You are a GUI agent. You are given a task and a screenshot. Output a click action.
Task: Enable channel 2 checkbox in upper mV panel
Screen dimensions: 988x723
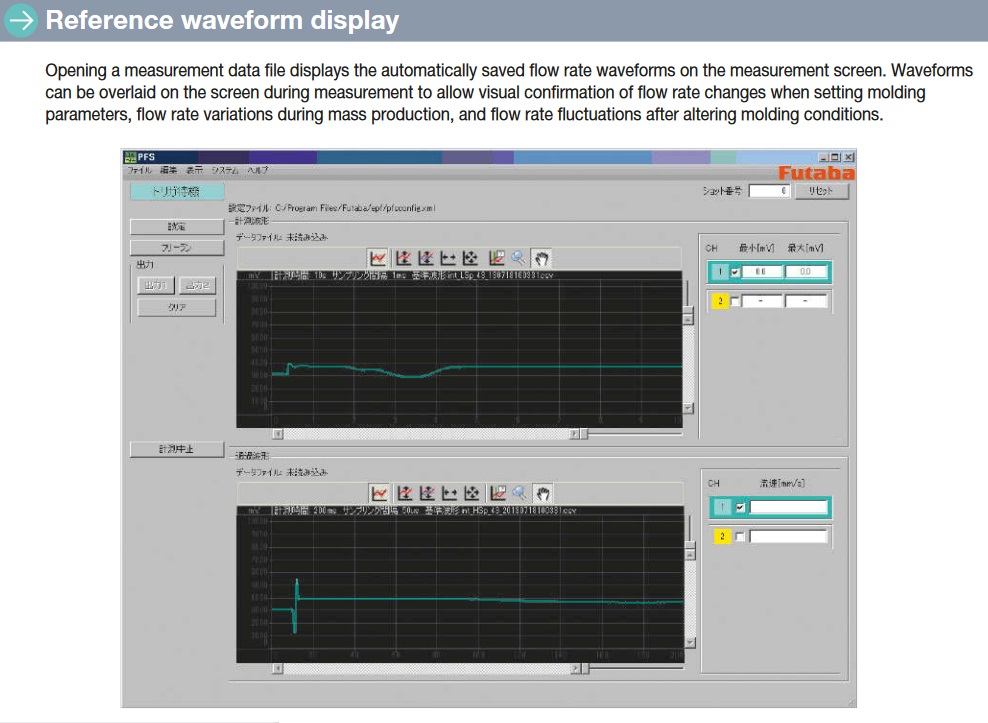pyautogui.click(x=736, y=301)
